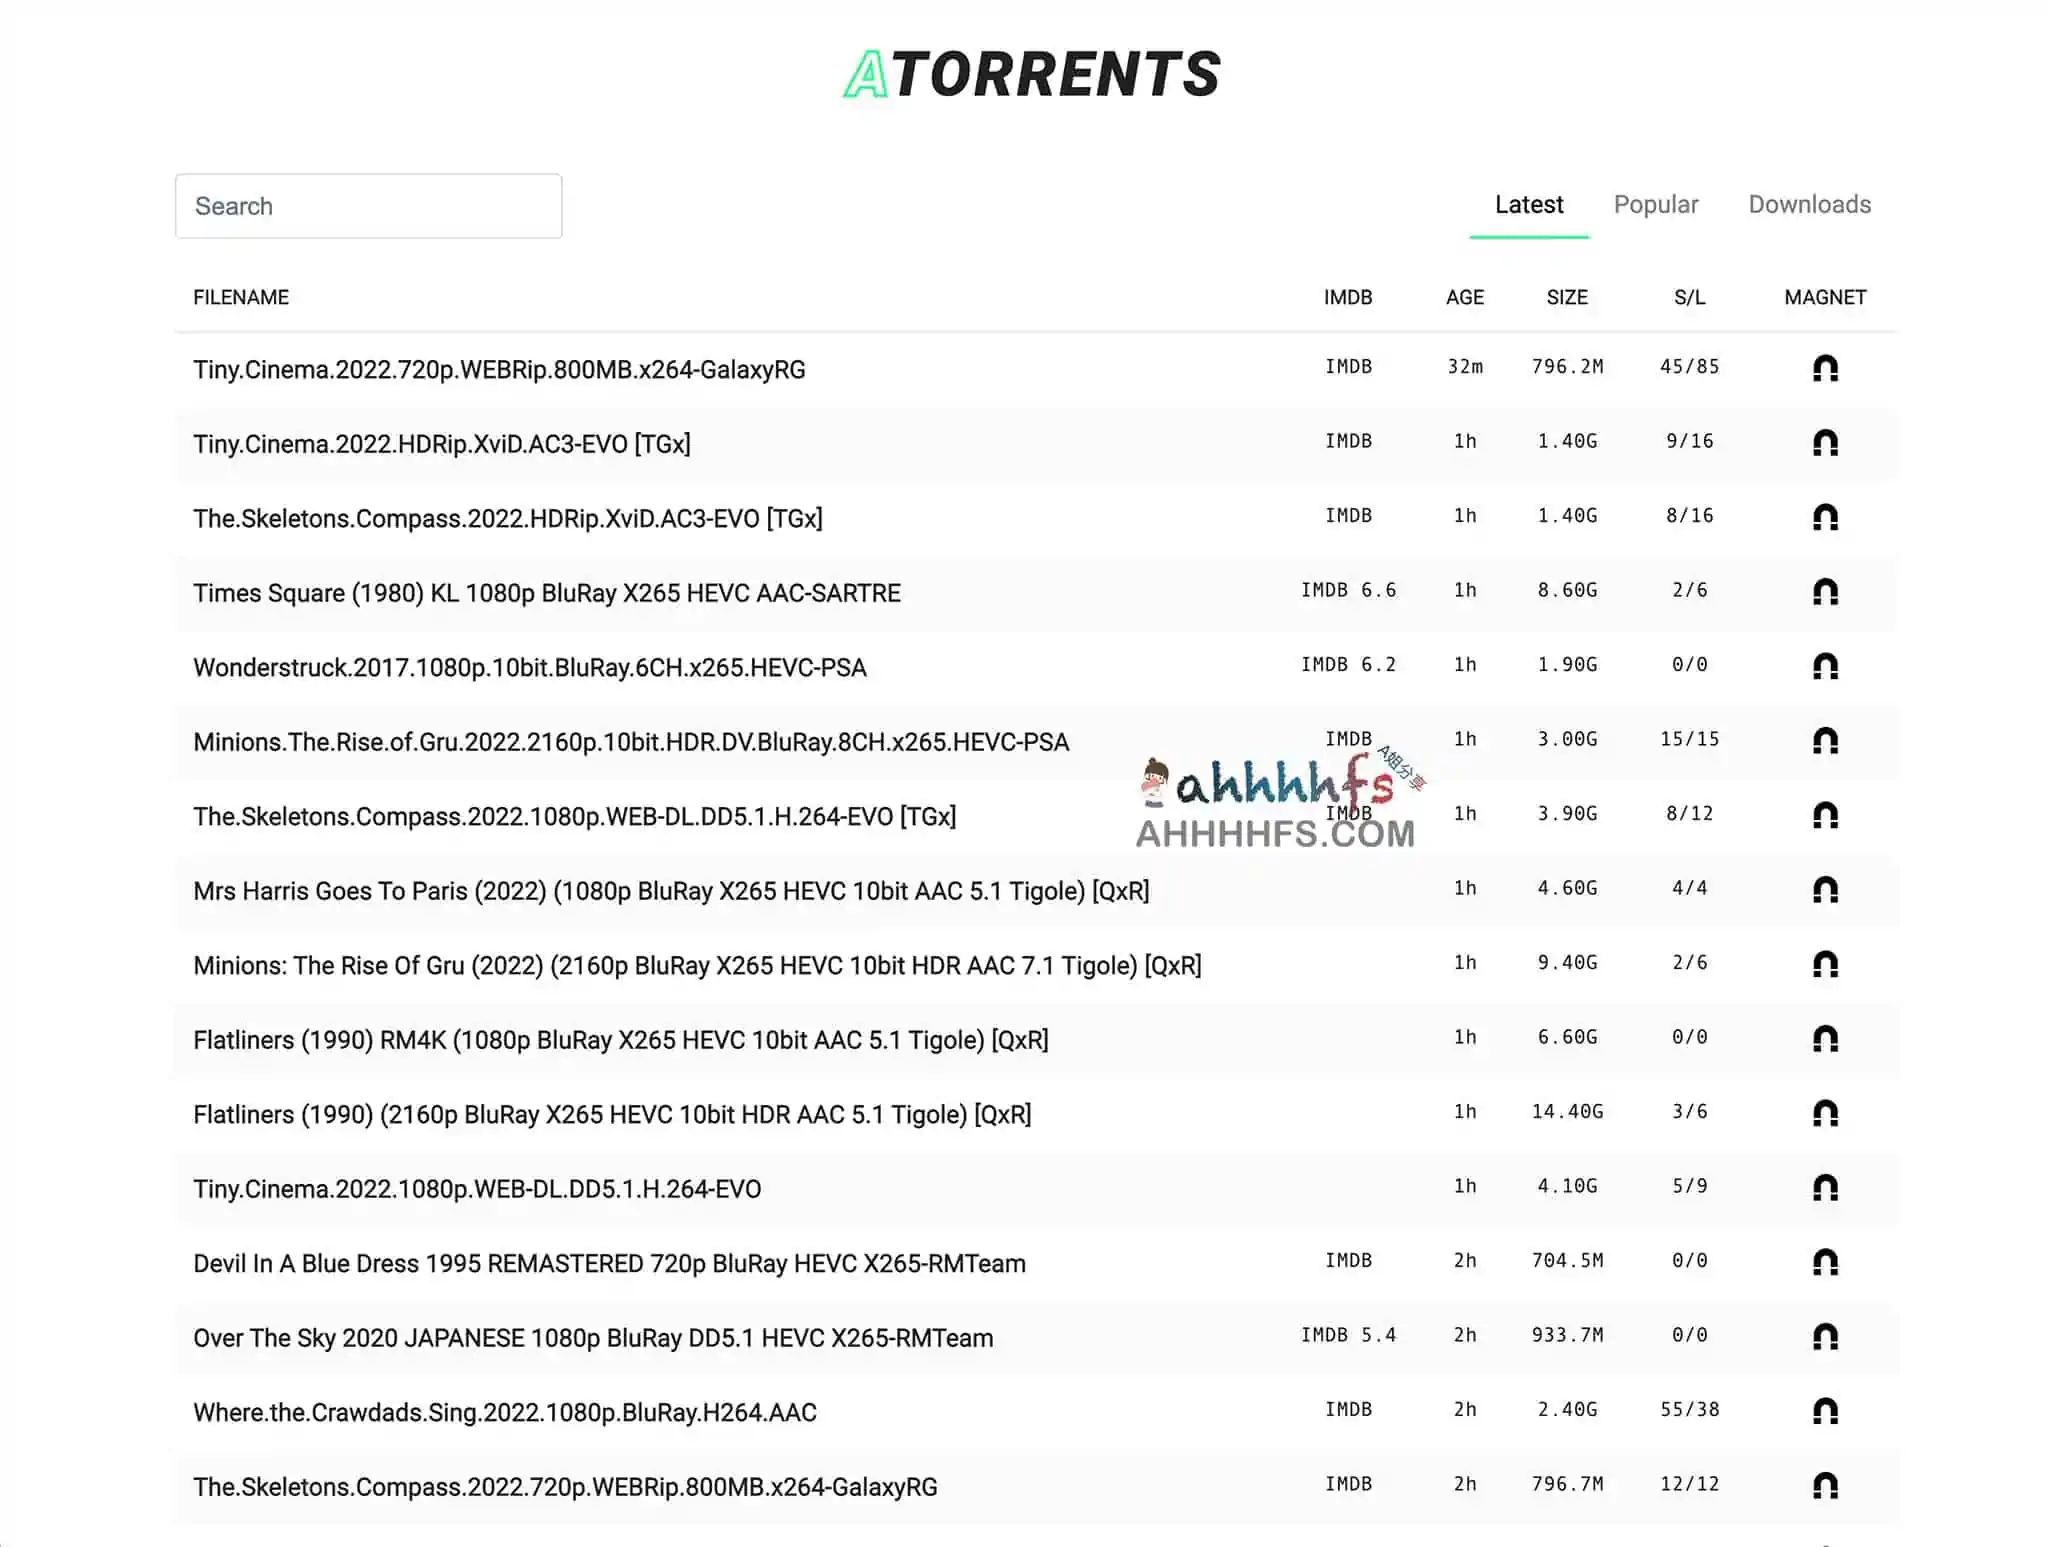The height and width of the screenshot is (1547, 2048).
Task: Click magnet icon for Times Square (1980)
Action: pyautogui.click(x=1825, y=592)
